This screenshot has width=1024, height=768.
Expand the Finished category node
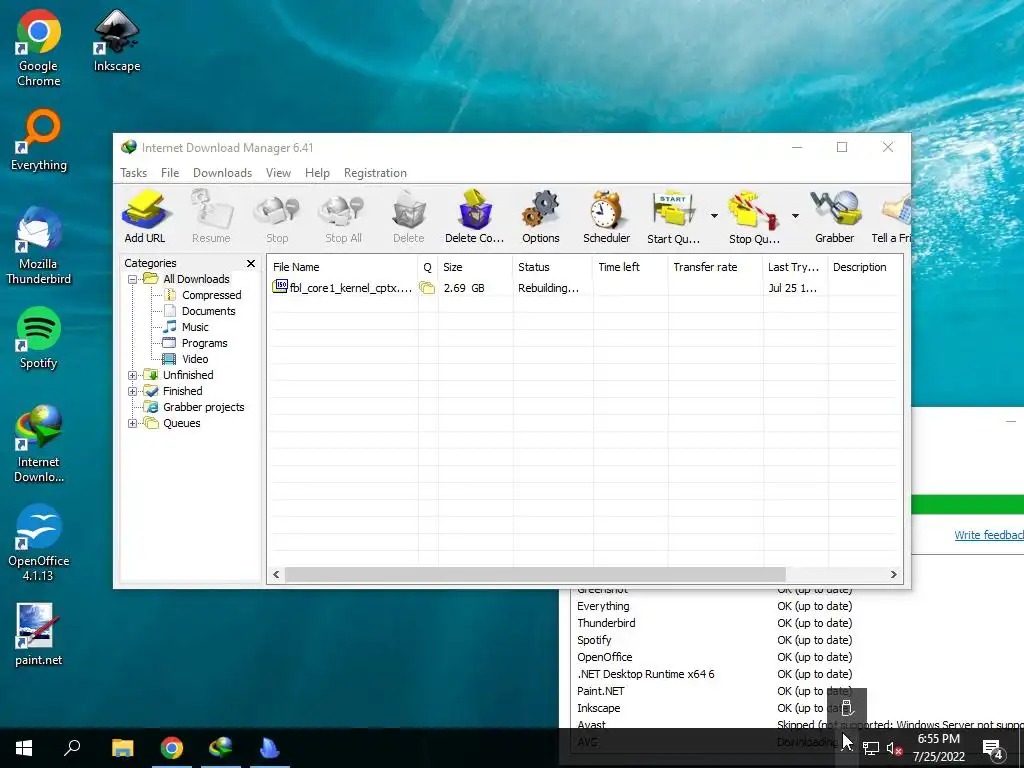(132, 391)
